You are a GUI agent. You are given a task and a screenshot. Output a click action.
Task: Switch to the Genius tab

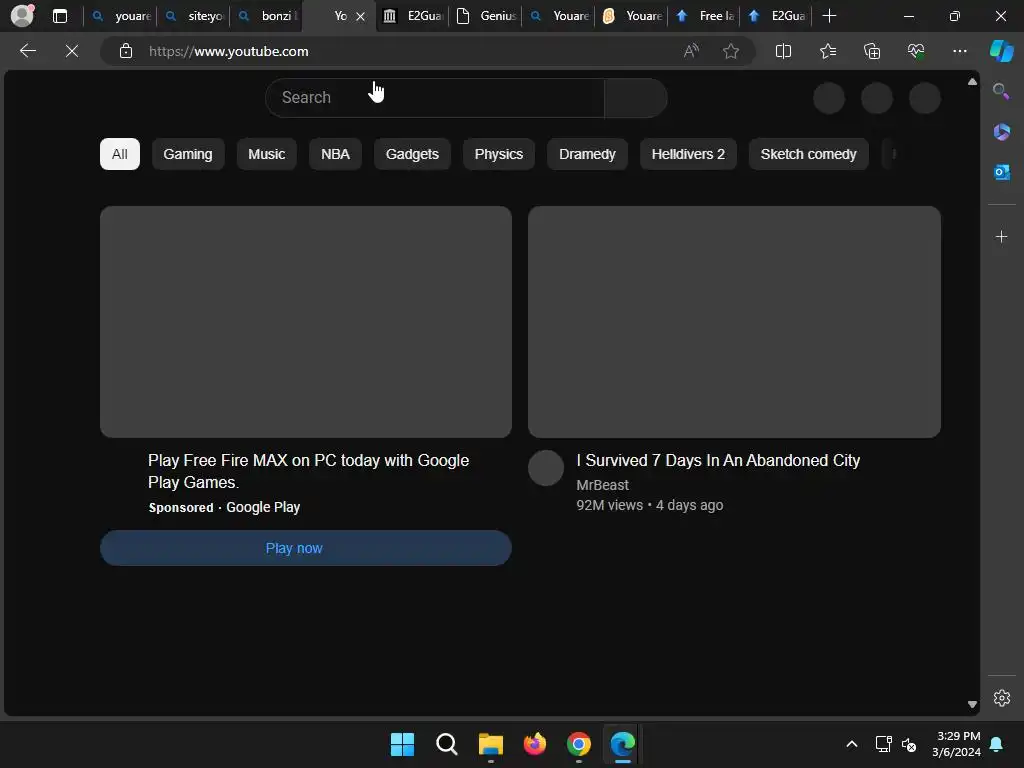[x=486, y=16]
